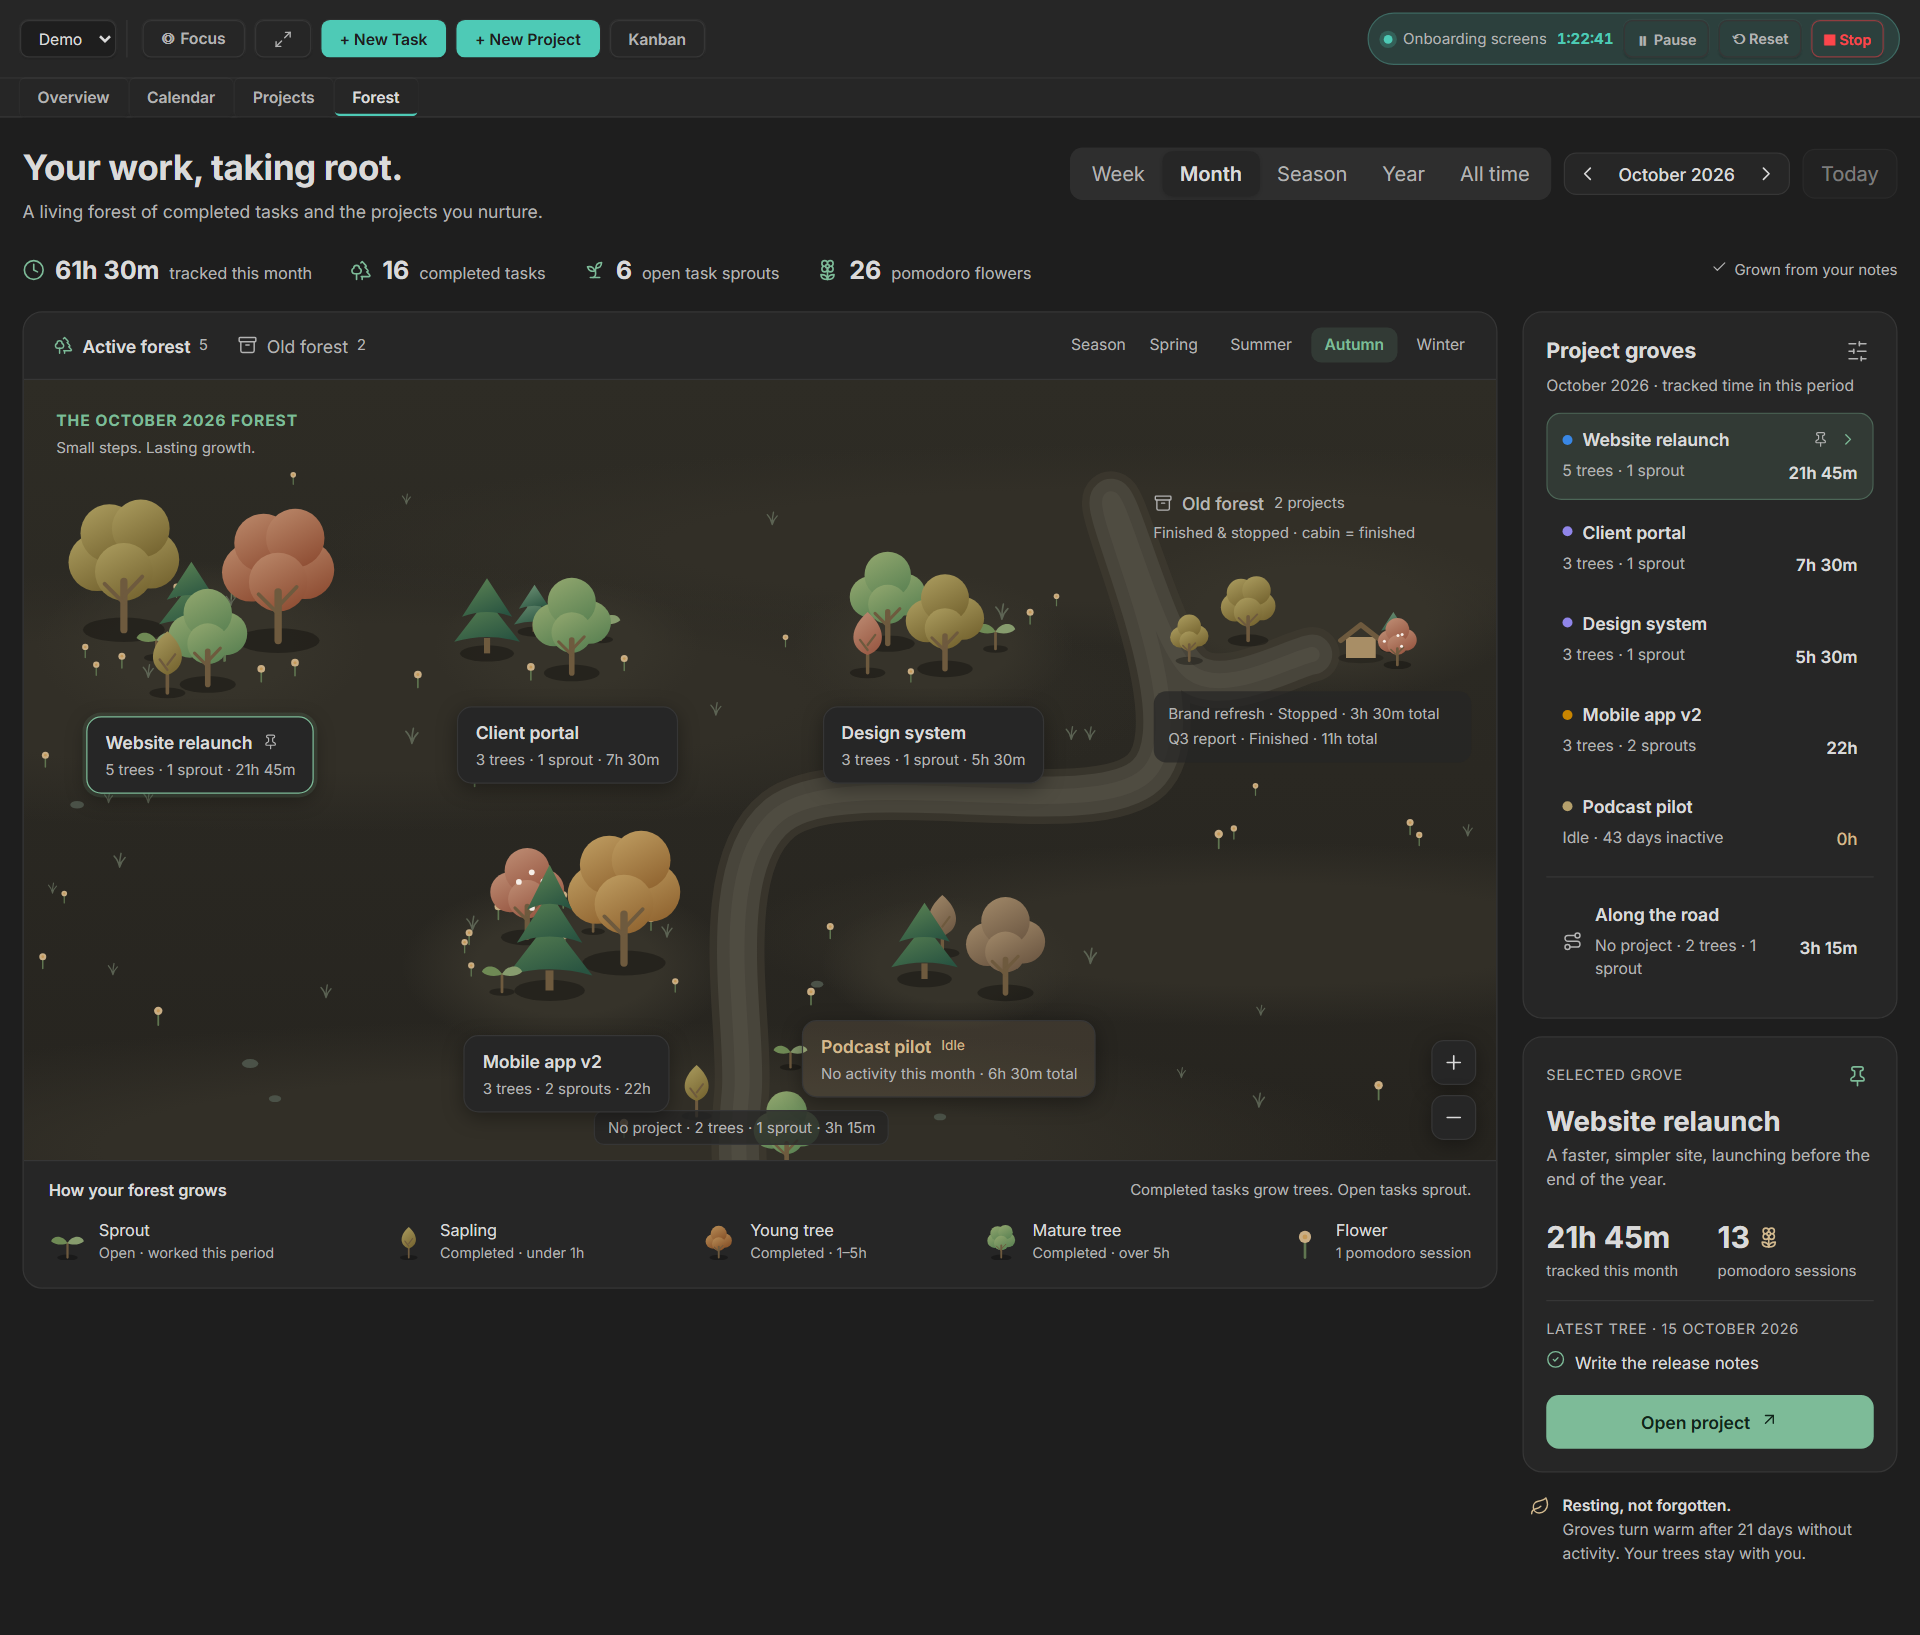Click the Mobile app v2 forest label
The height and width of the screenshot is (1635, 1920).
click(566, 1074)
